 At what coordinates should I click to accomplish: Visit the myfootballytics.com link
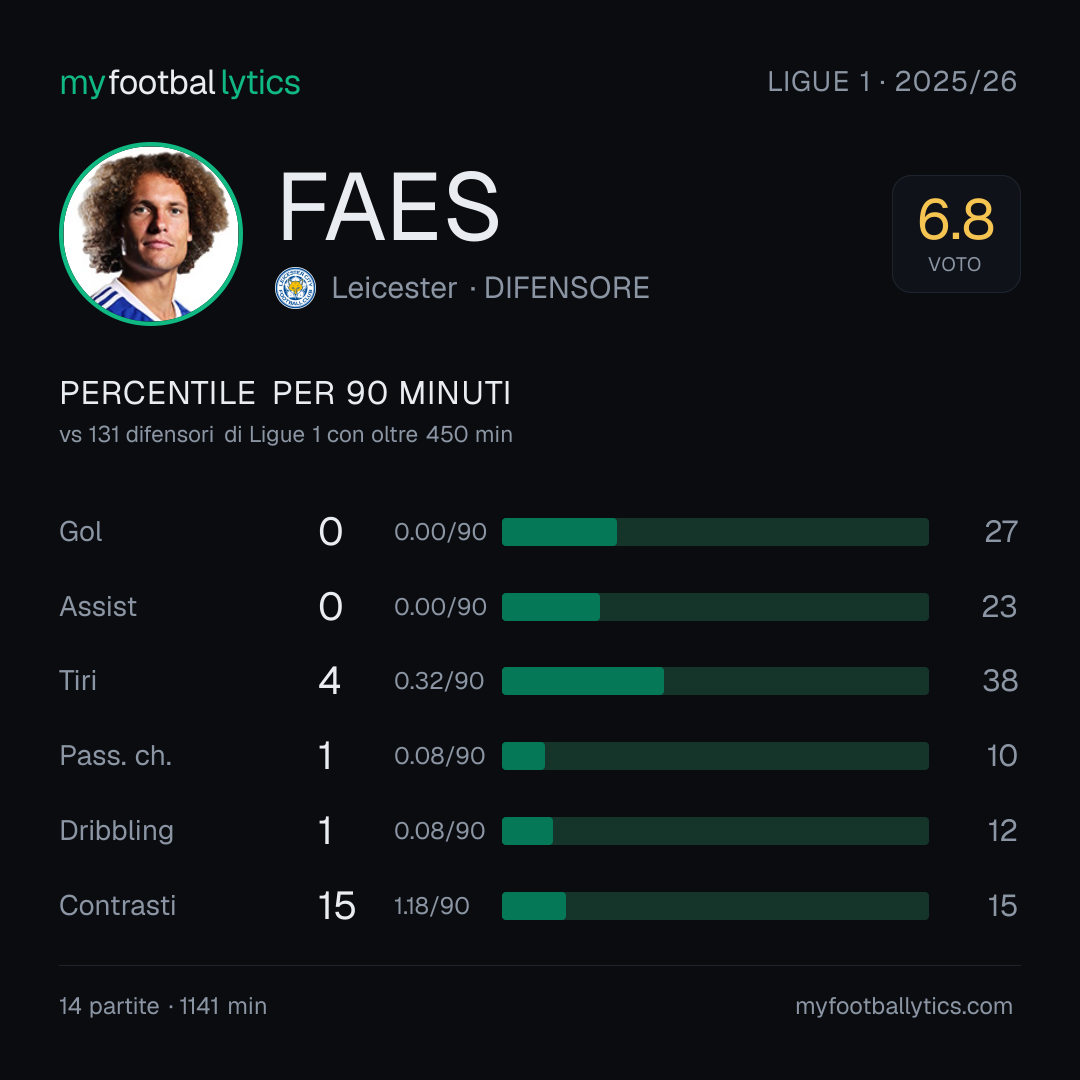click(x=904, y=1006)
